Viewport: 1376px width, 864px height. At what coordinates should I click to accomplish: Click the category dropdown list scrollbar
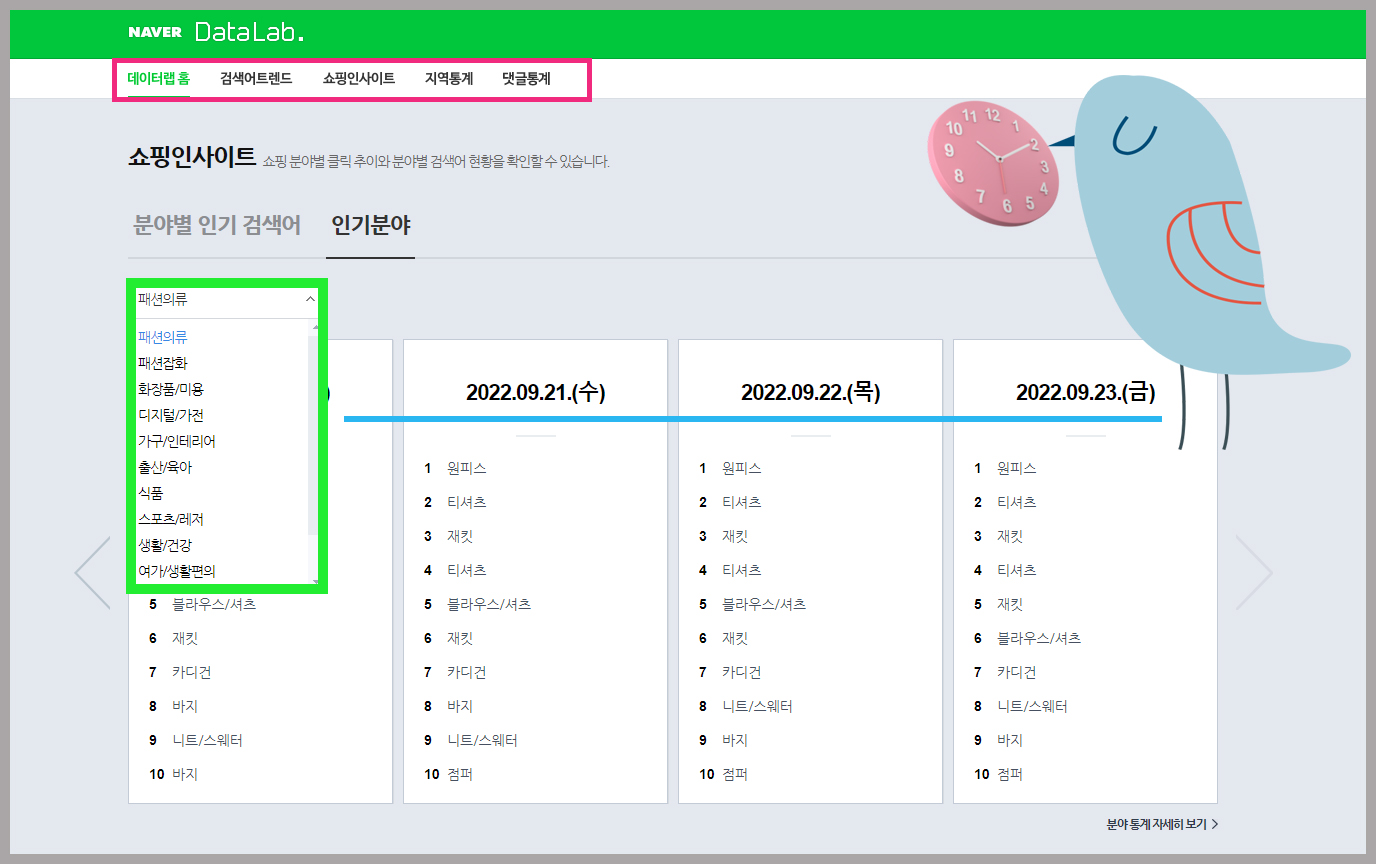(314, 452)
